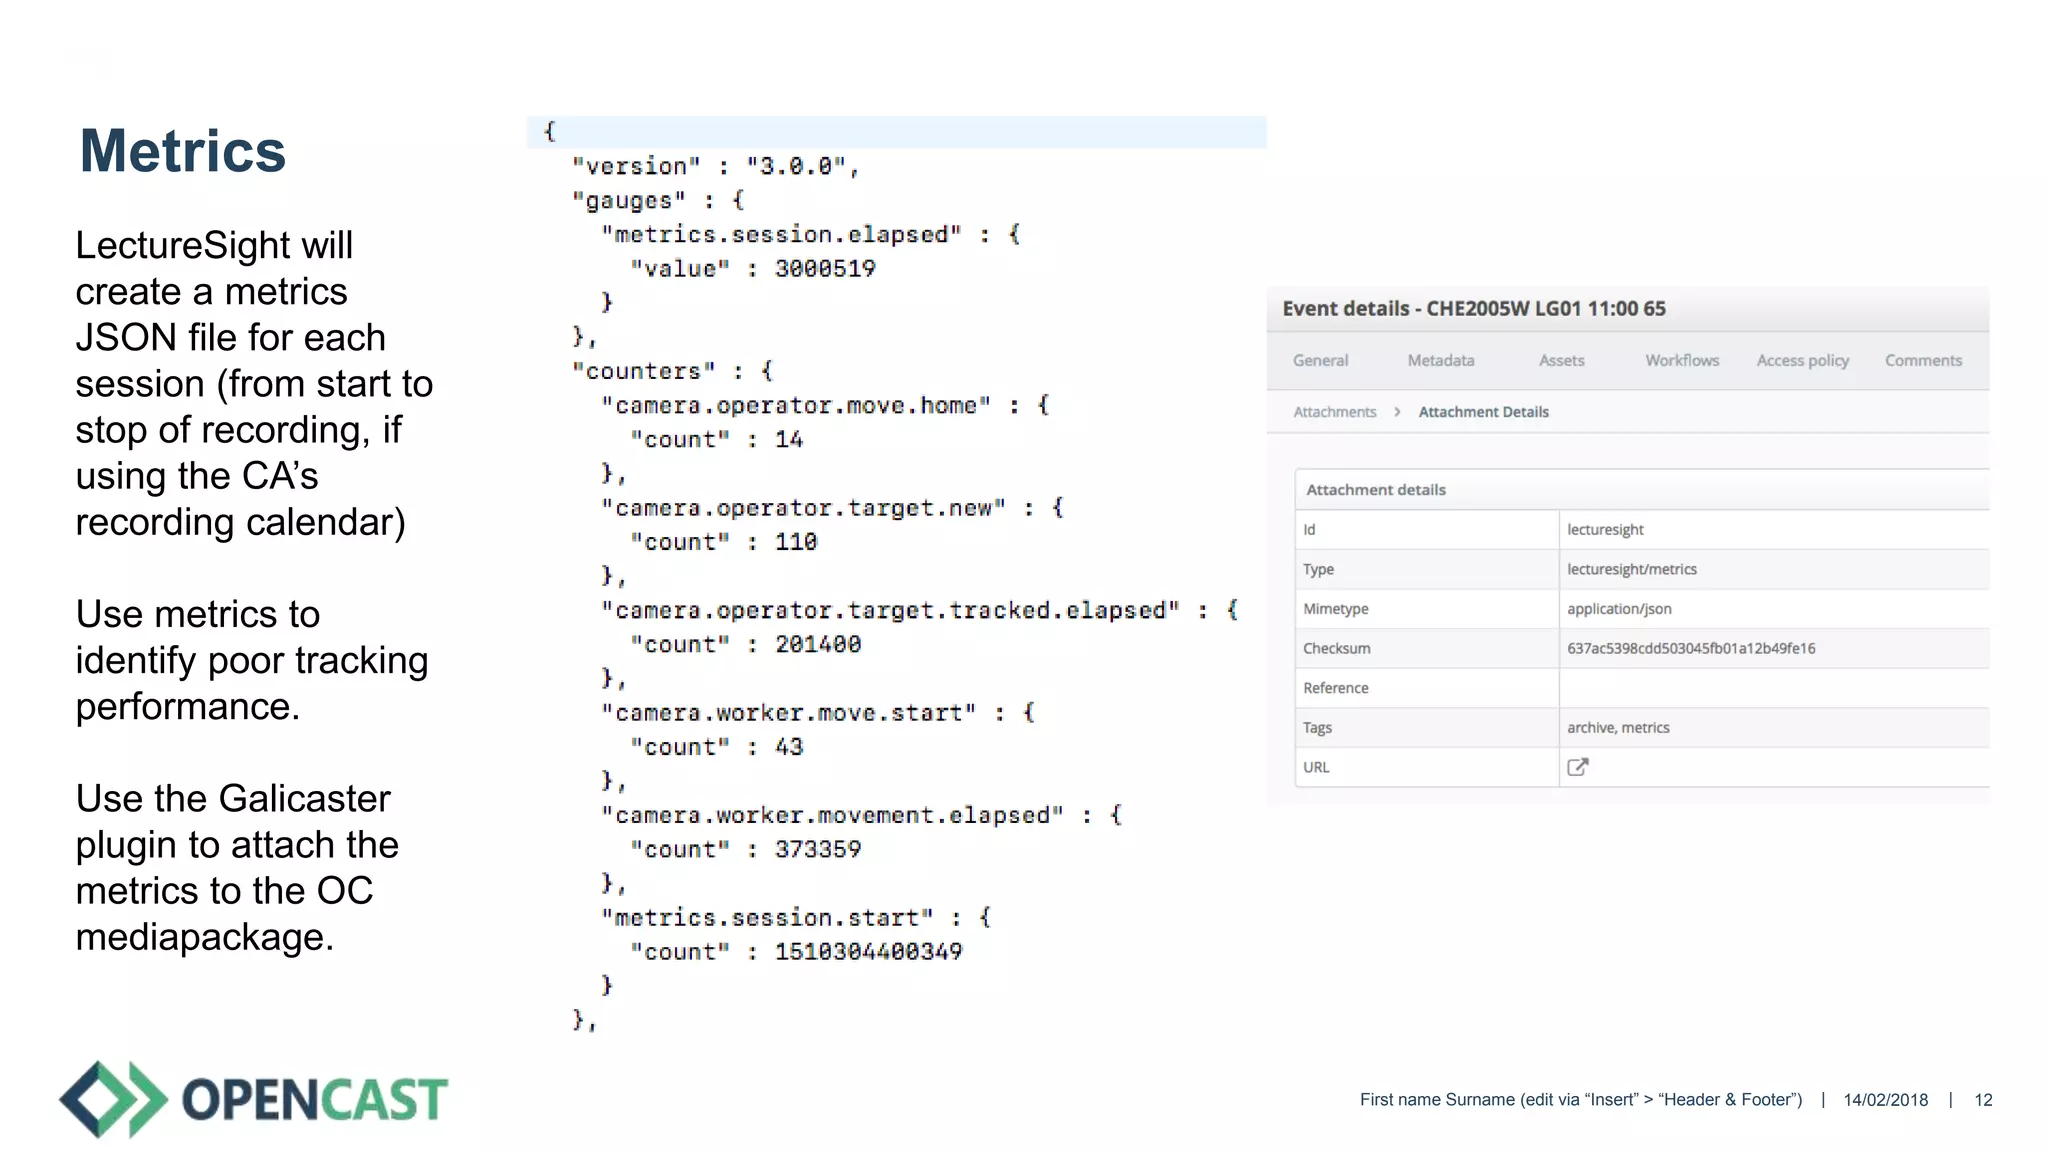Click the "camera.worker.move.start" key
The image size is (2048, 1152).
pos(787,714)
